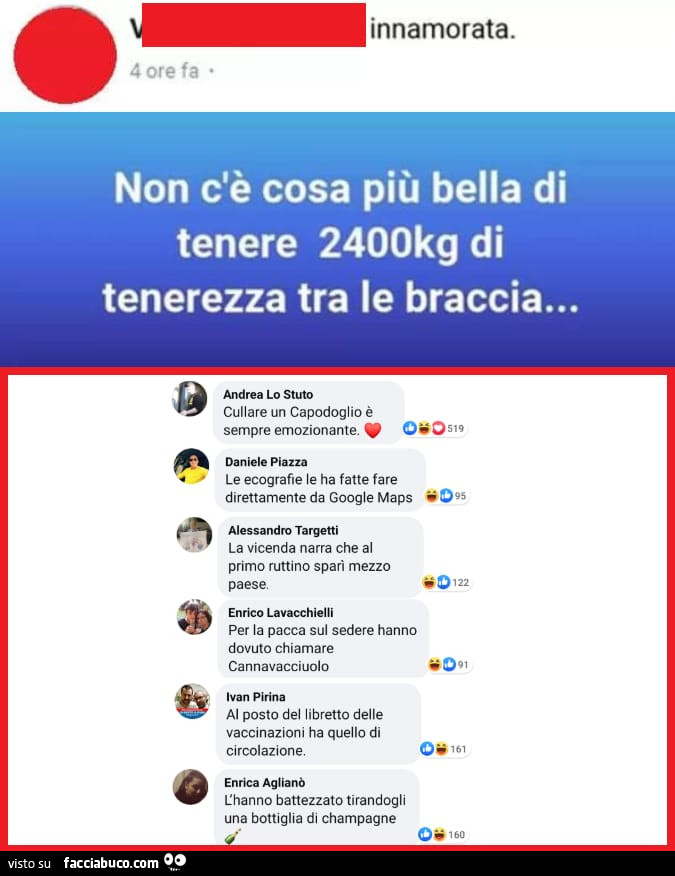Click Enrico Lavacchielli's avatar
The image size is (675, 876).
(x=194, y=617)
